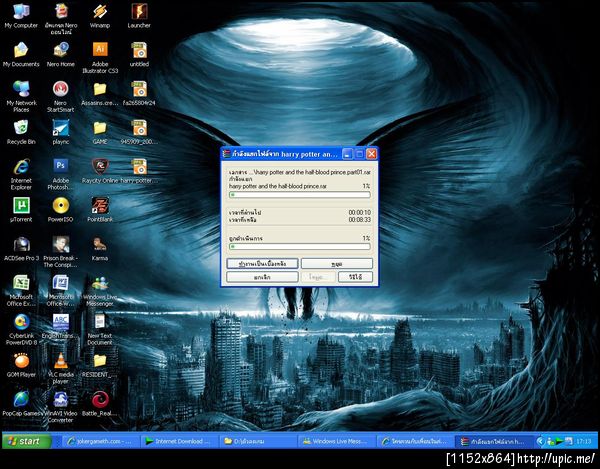Click the WinRAR dialog title bar icon
The height and width of the screenshot is (469, 600).
[x=227, y=154]
